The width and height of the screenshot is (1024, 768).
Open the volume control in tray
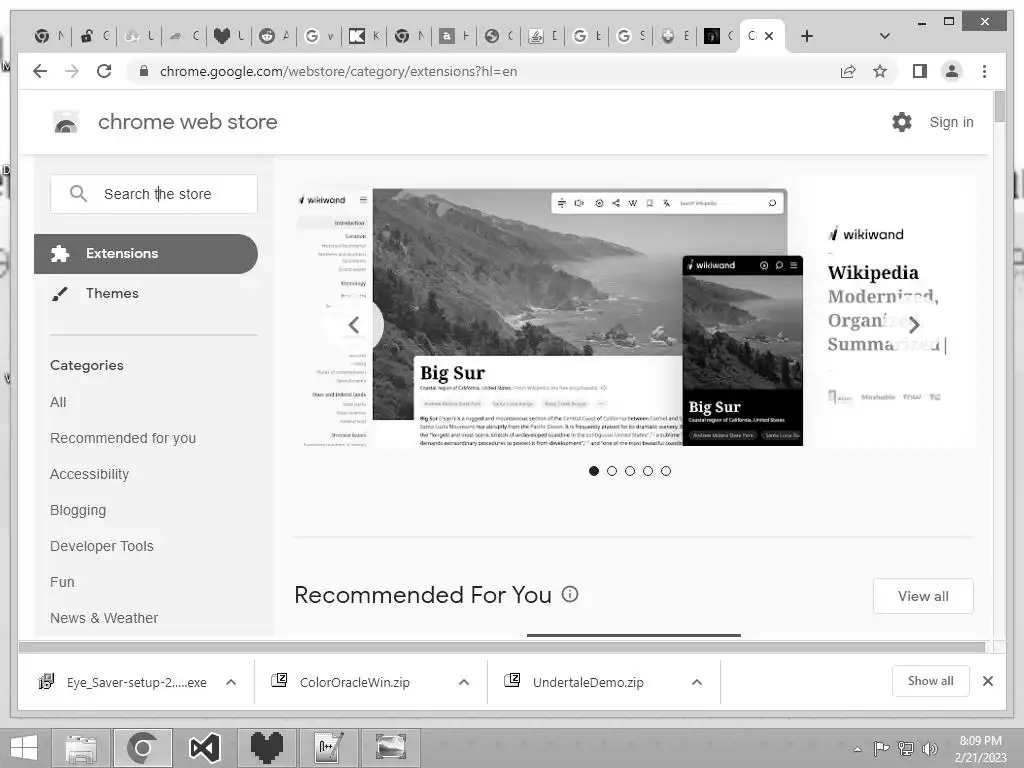[x=929, y=749]
